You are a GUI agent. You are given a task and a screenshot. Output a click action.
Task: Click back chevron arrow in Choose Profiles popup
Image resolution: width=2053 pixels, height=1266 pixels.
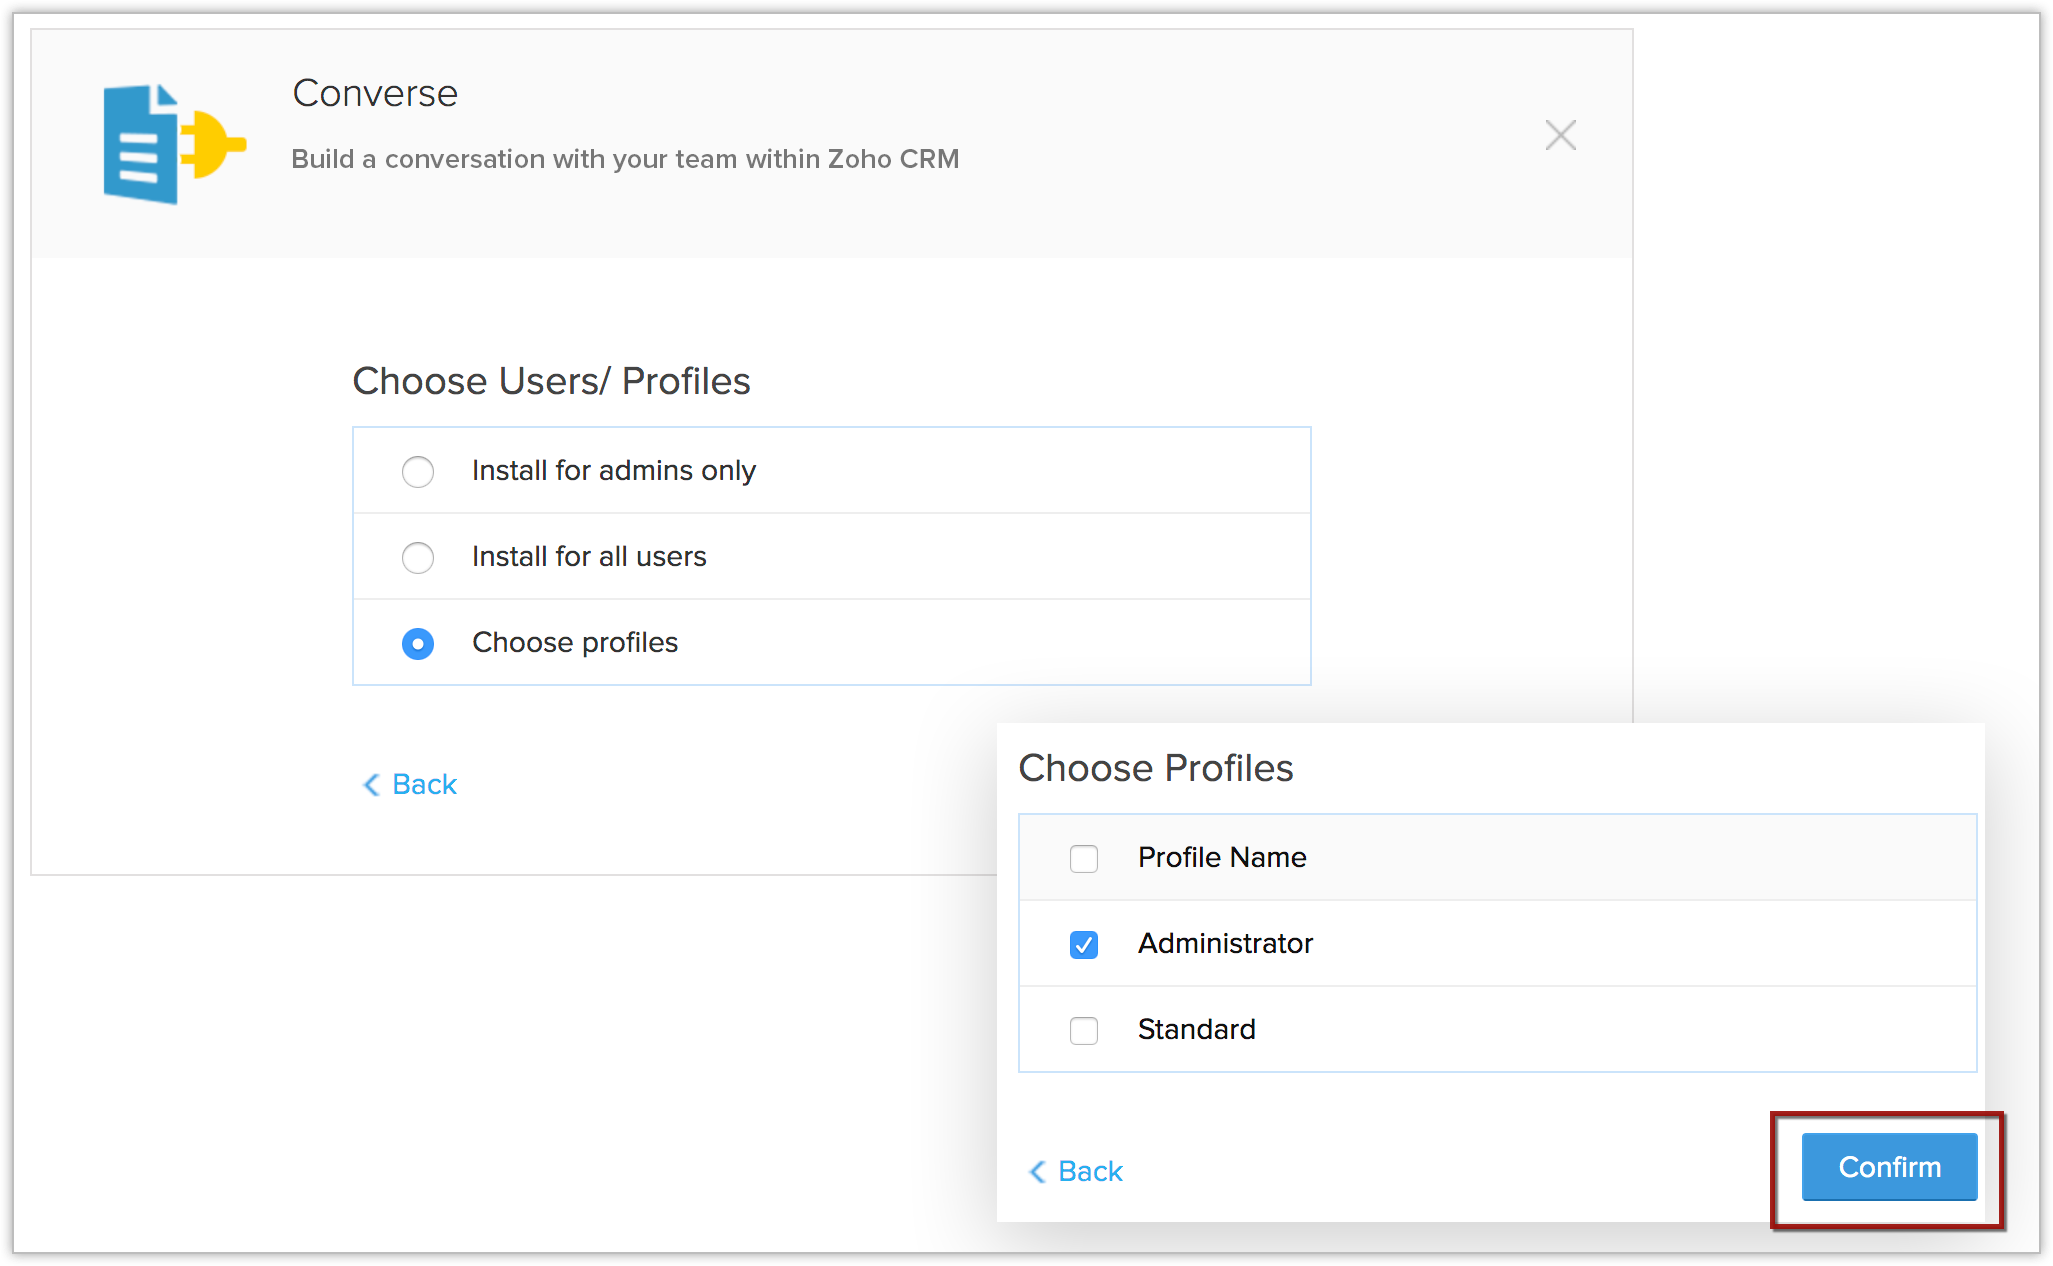(x=1037, y=1171)
